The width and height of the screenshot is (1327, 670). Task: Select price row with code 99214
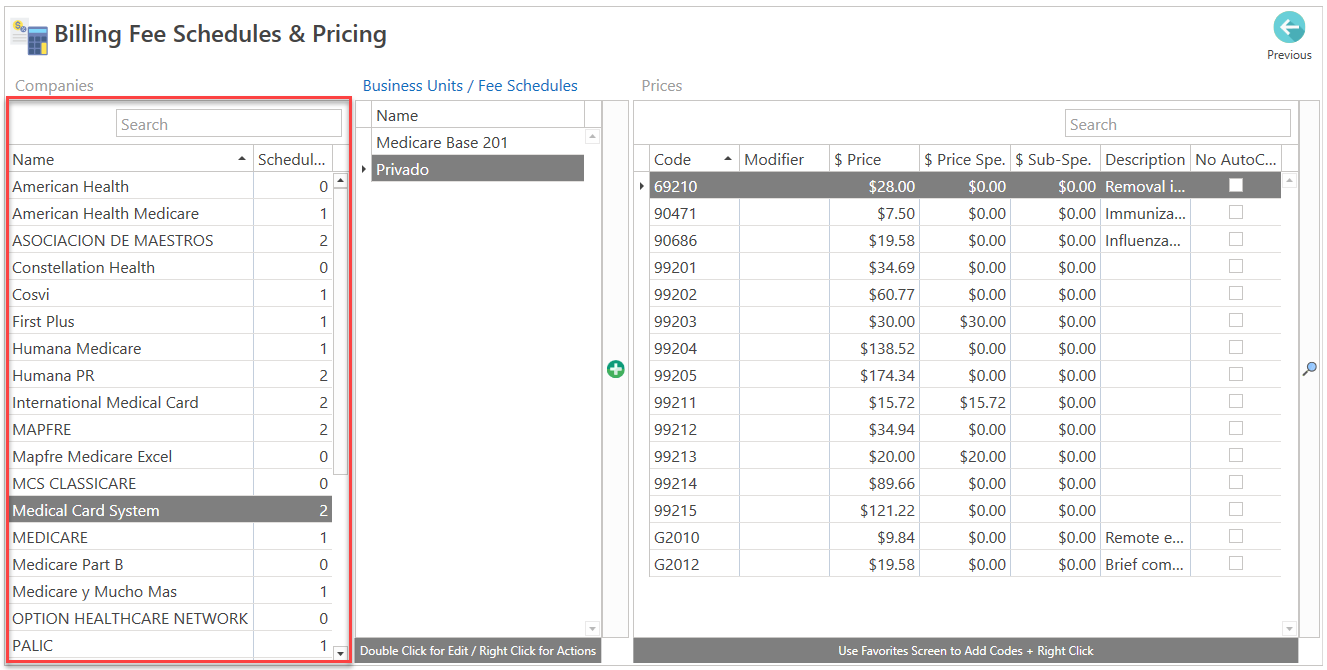[x=965, y=483]
